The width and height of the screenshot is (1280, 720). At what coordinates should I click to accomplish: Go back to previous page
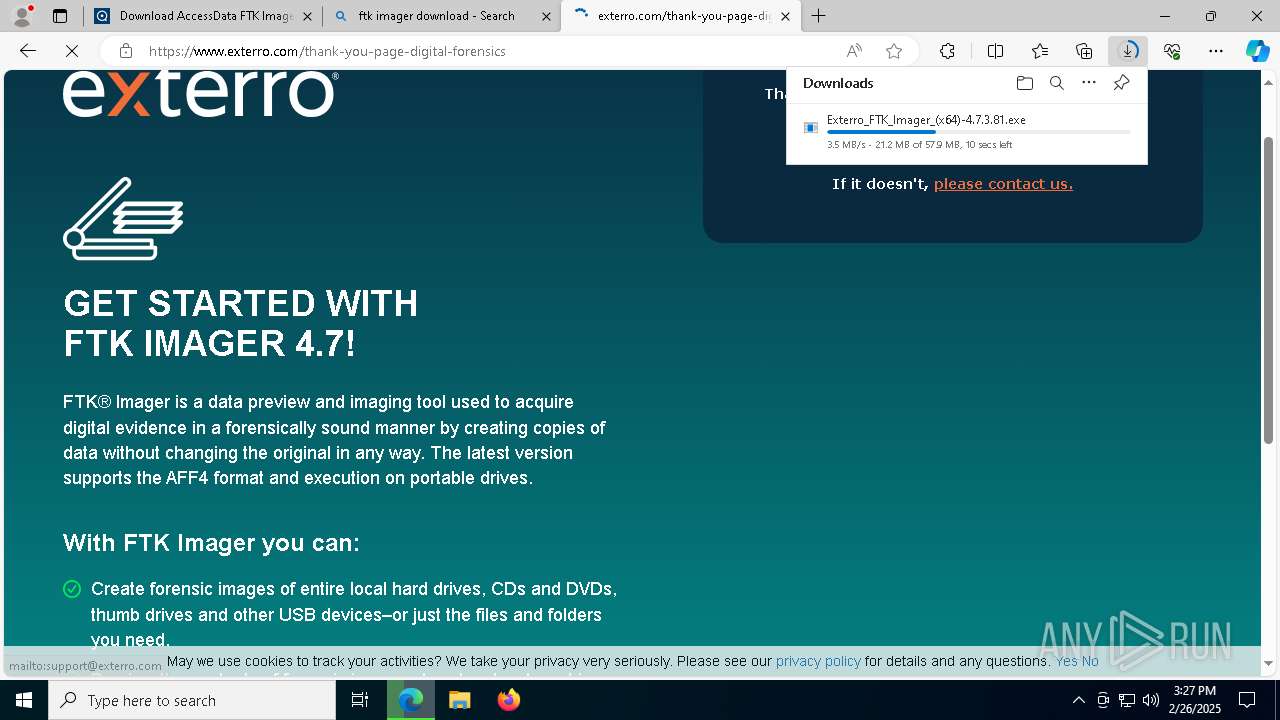pyautogui.click(x=28, y=51)
